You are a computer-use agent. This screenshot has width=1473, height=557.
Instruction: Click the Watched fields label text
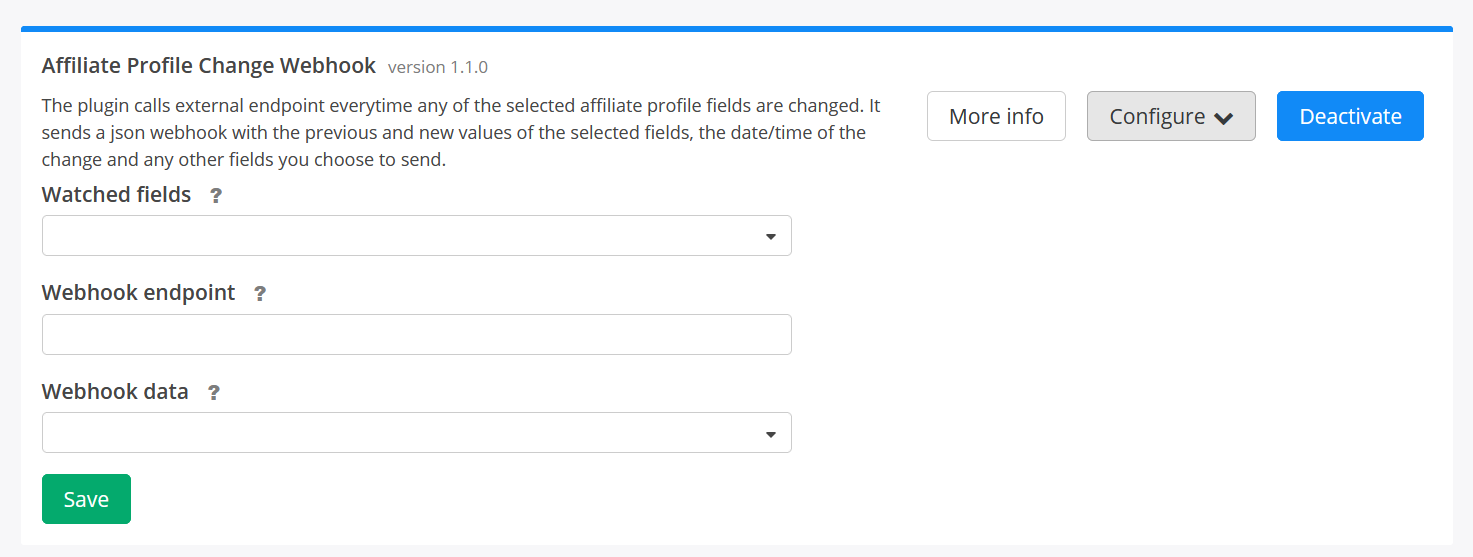click(x=116, y=195)
